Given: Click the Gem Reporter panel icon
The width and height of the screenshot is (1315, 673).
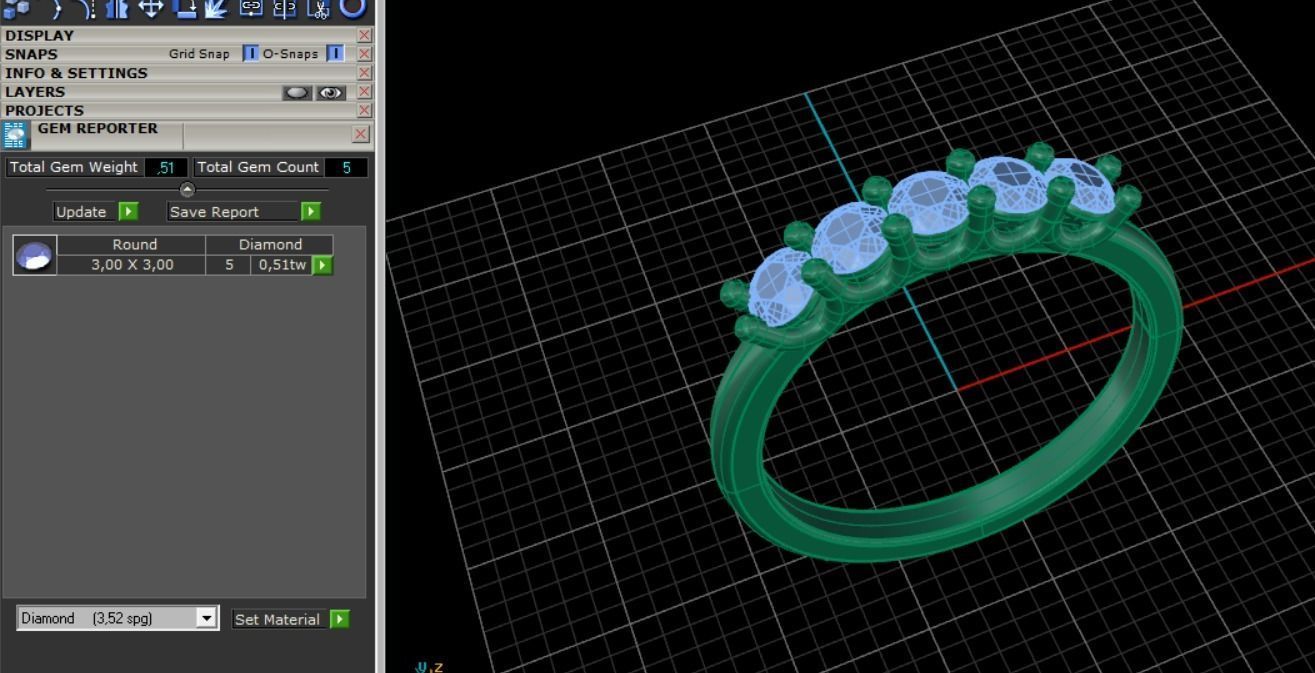Looking at the screenshot, I should (15, 135).
